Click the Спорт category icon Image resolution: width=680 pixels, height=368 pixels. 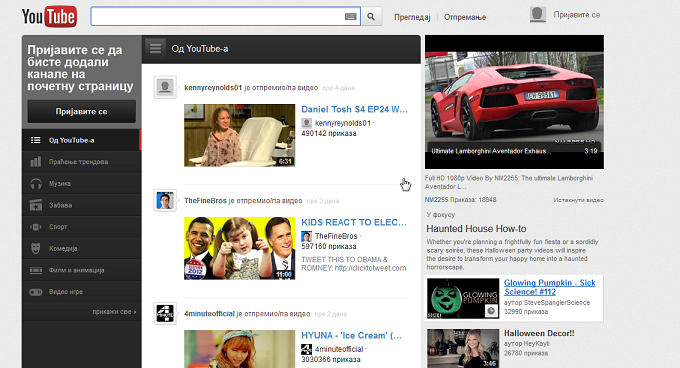(36, 227)
